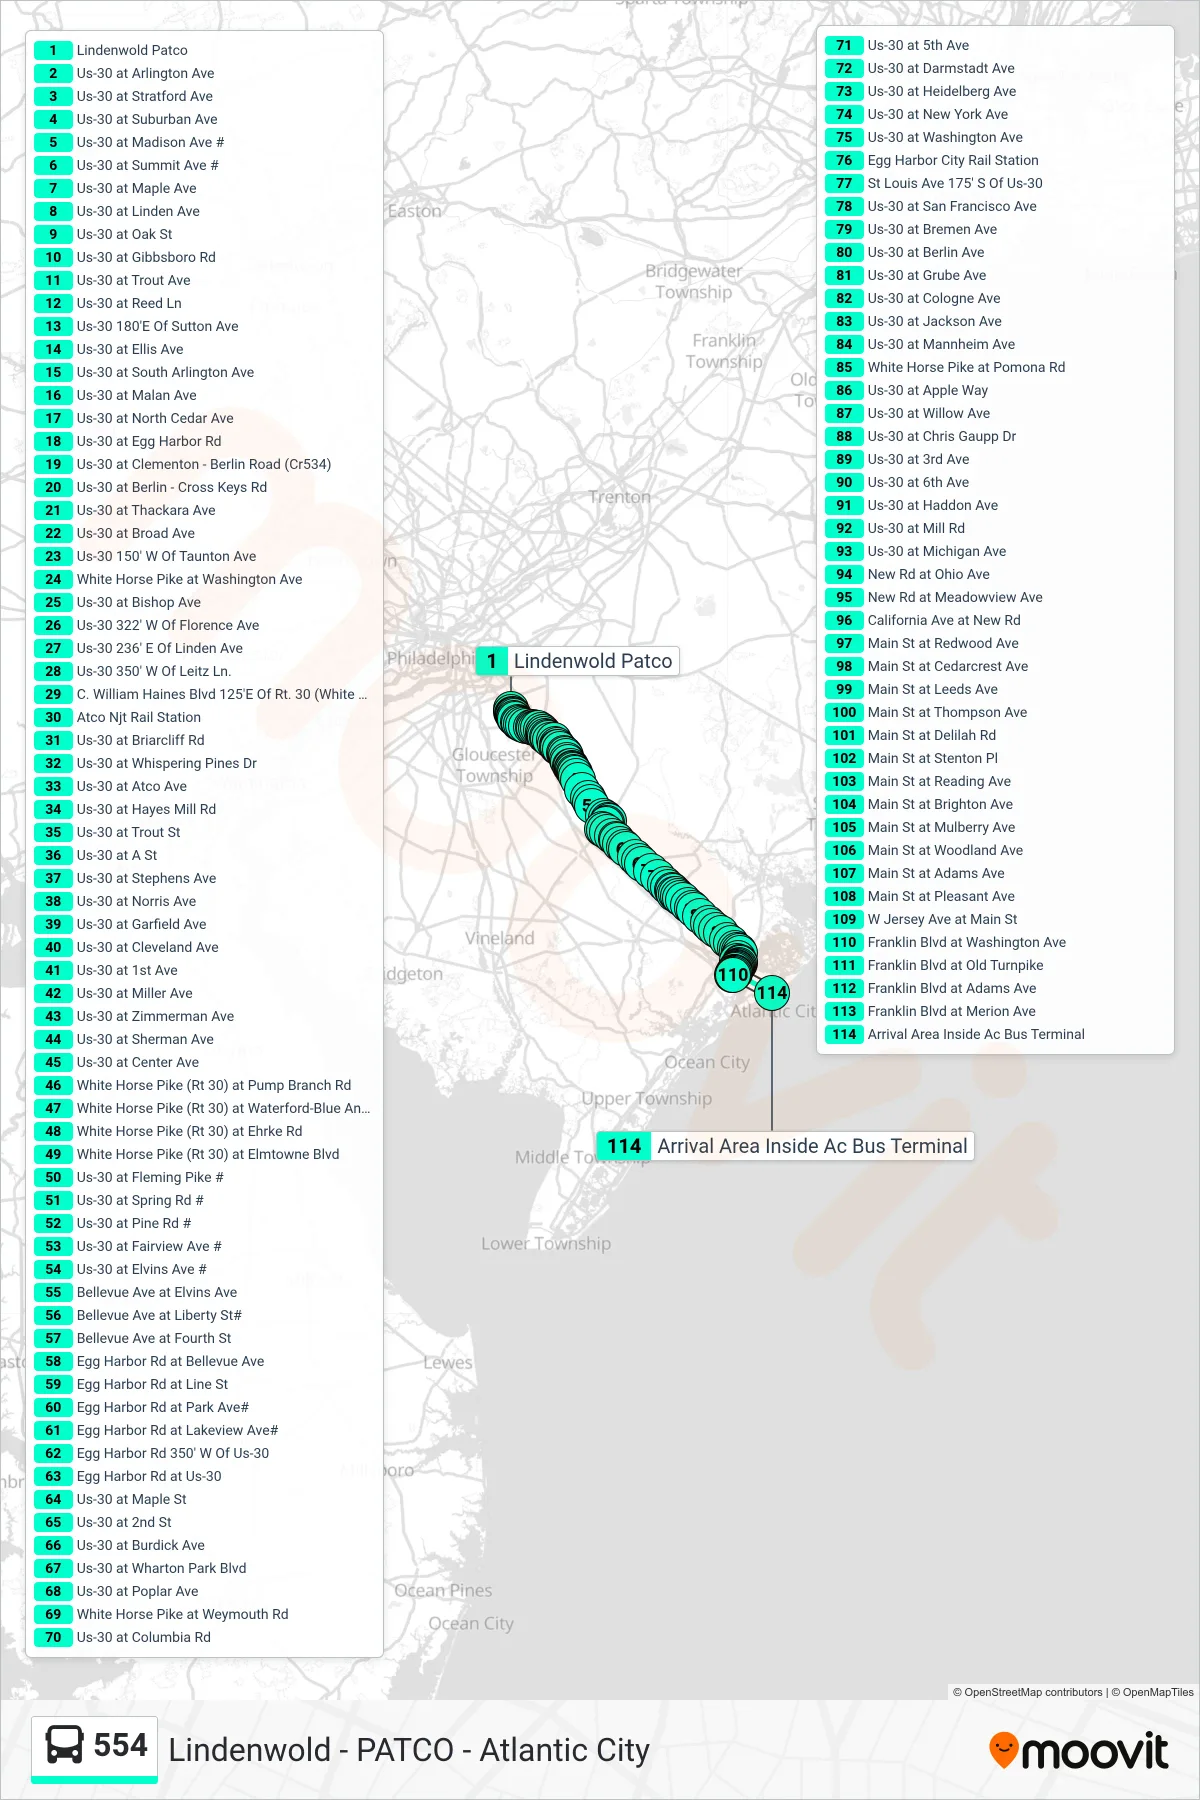The width and height of the screenshot is (1200, 1800).
Task: Select stop 71 Us-30 at 5th Ave
Action: pyautogui.click(x=898, y=45)
